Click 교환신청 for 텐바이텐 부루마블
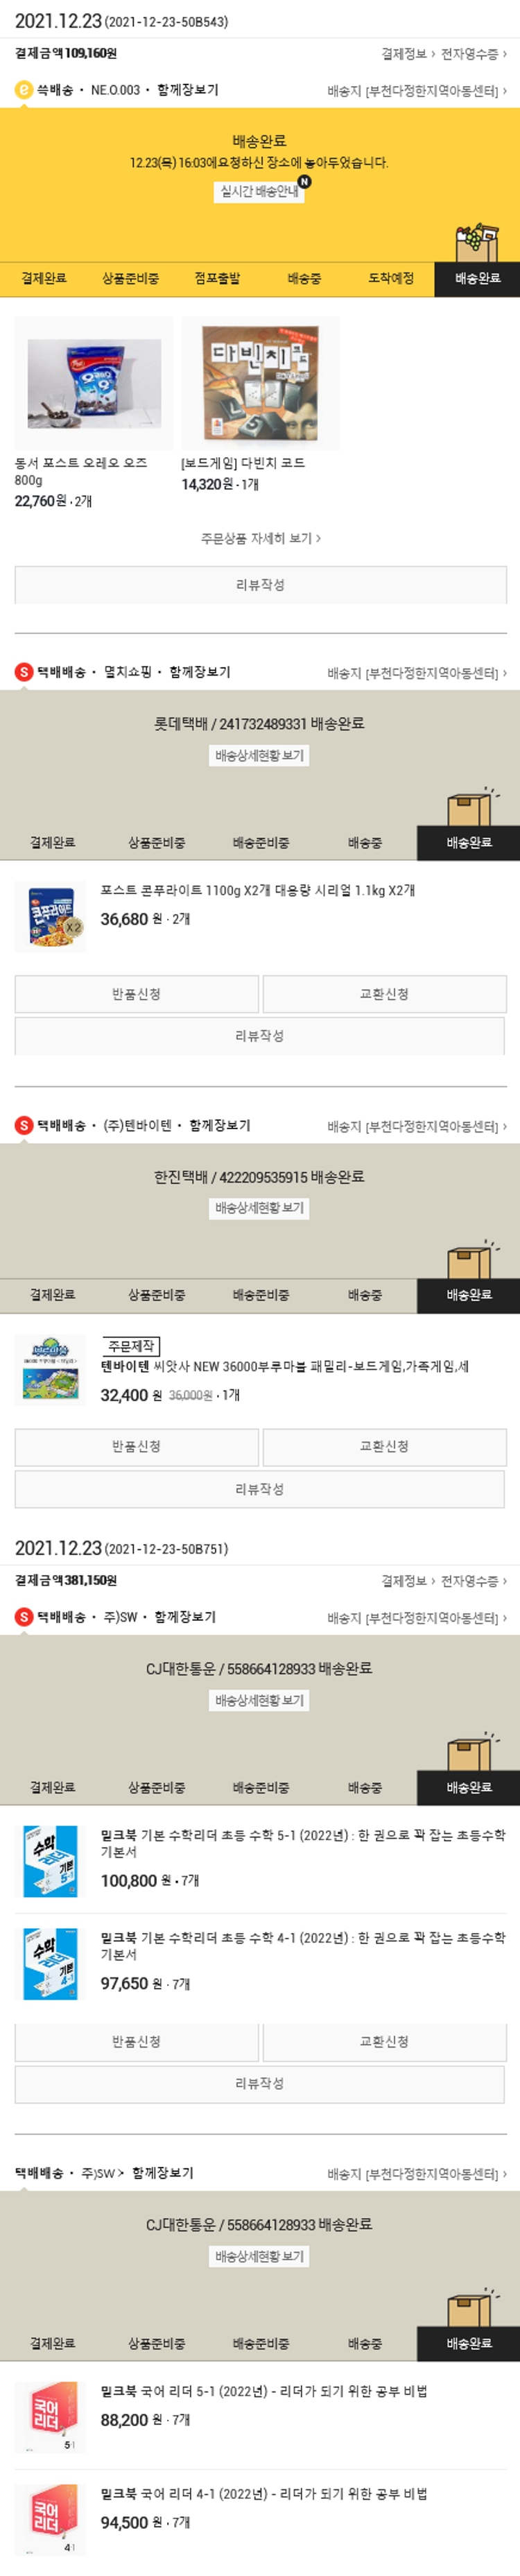This screenshot has height=2576, width=520. tap(384, 1447)
